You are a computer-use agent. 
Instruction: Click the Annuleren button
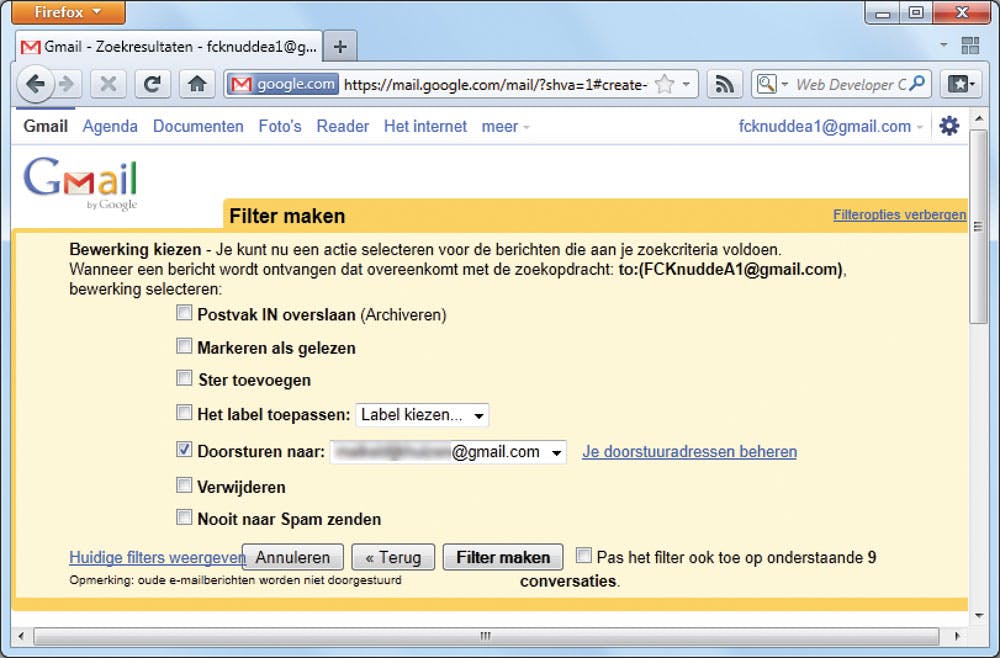tap(293, 557)
